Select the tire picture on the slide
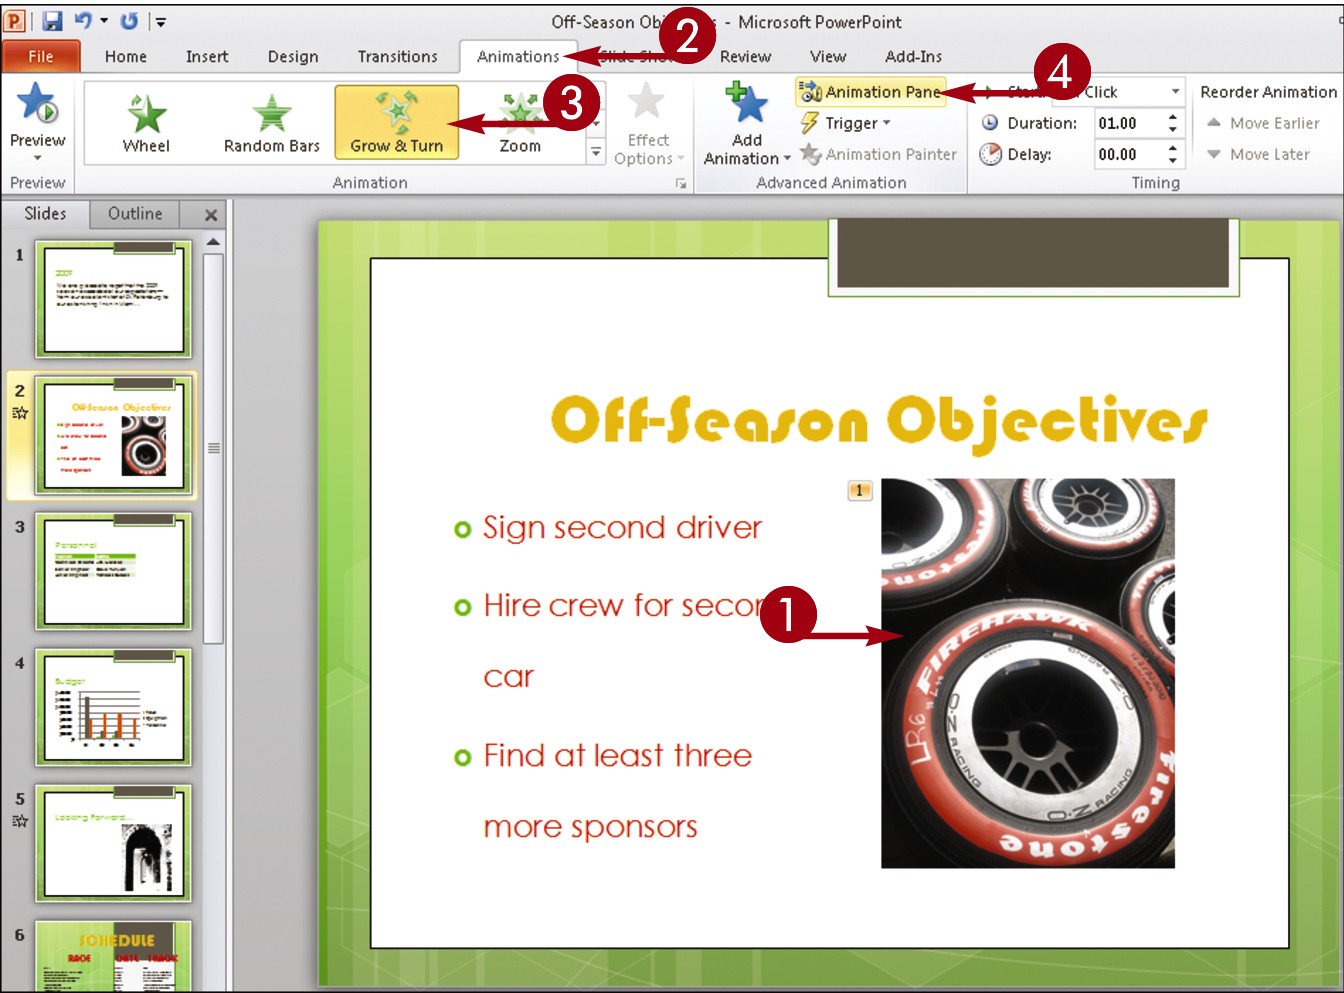 (1028, 673)
